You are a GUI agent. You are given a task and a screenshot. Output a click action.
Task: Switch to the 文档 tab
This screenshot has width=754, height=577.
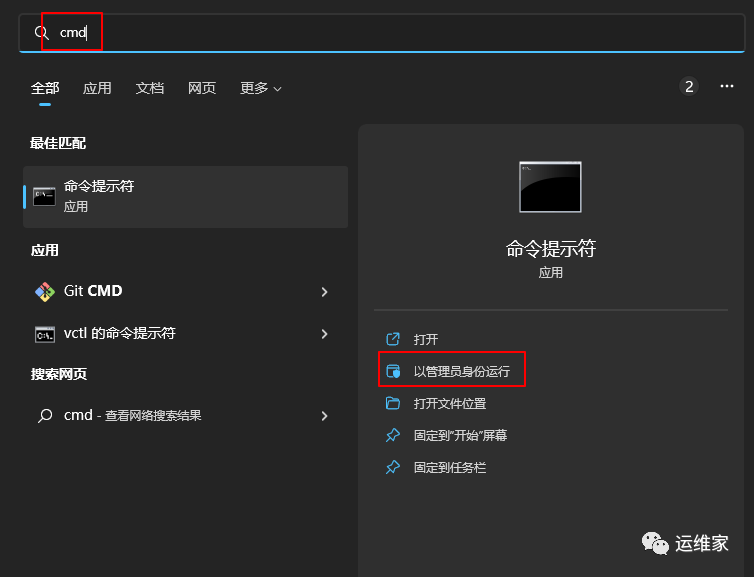(150, 88)
